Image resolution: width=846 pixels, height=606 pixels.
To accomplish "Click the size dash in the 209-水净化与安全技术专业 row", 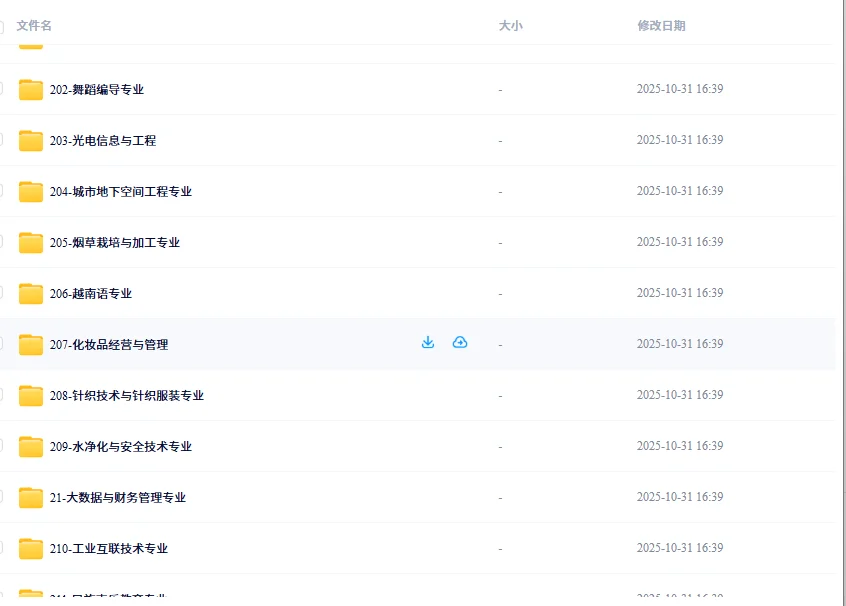I will (500, 447).
